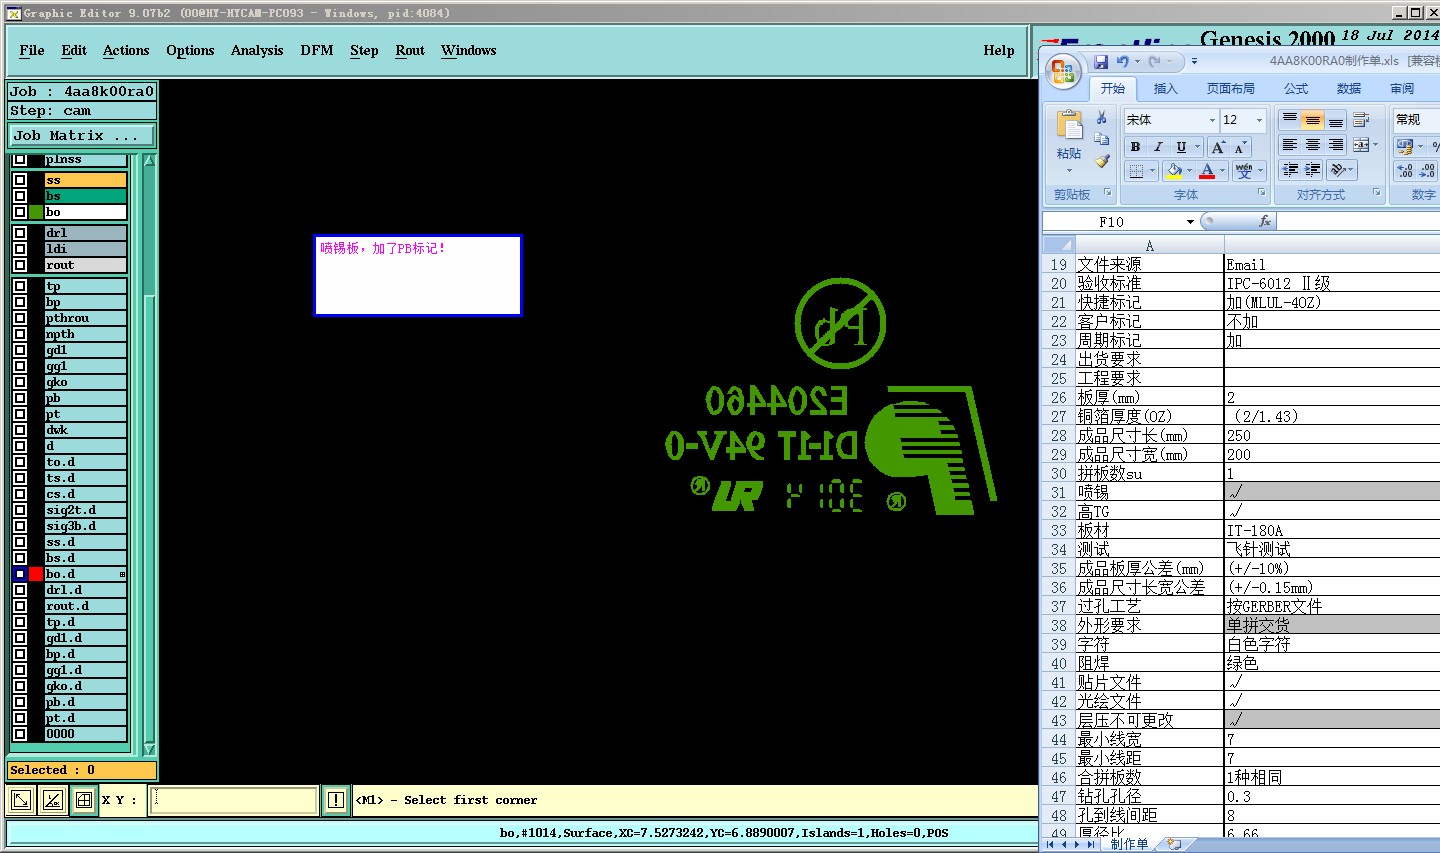
Task: Select the 制作单 sheet tab
Action: tap(1130, 844)
